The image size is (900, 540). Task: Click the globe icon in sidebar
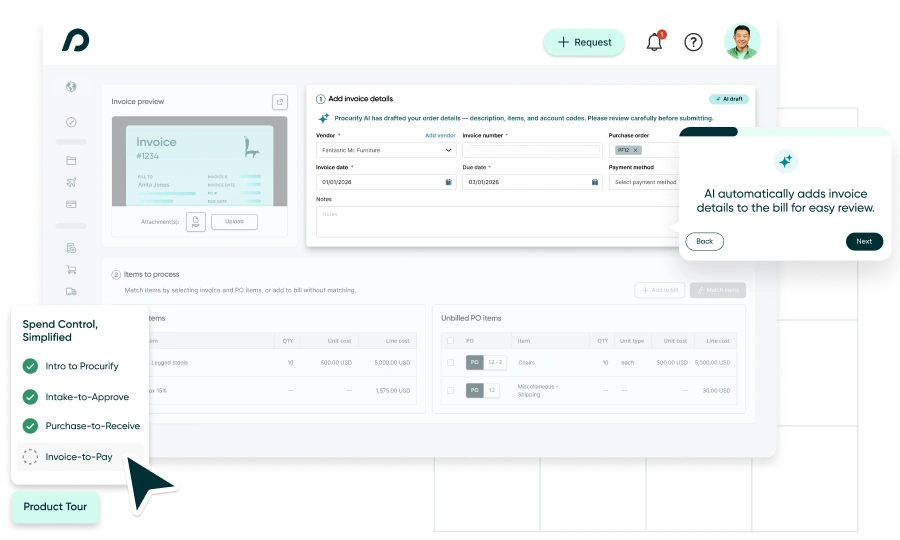(71, 87)
